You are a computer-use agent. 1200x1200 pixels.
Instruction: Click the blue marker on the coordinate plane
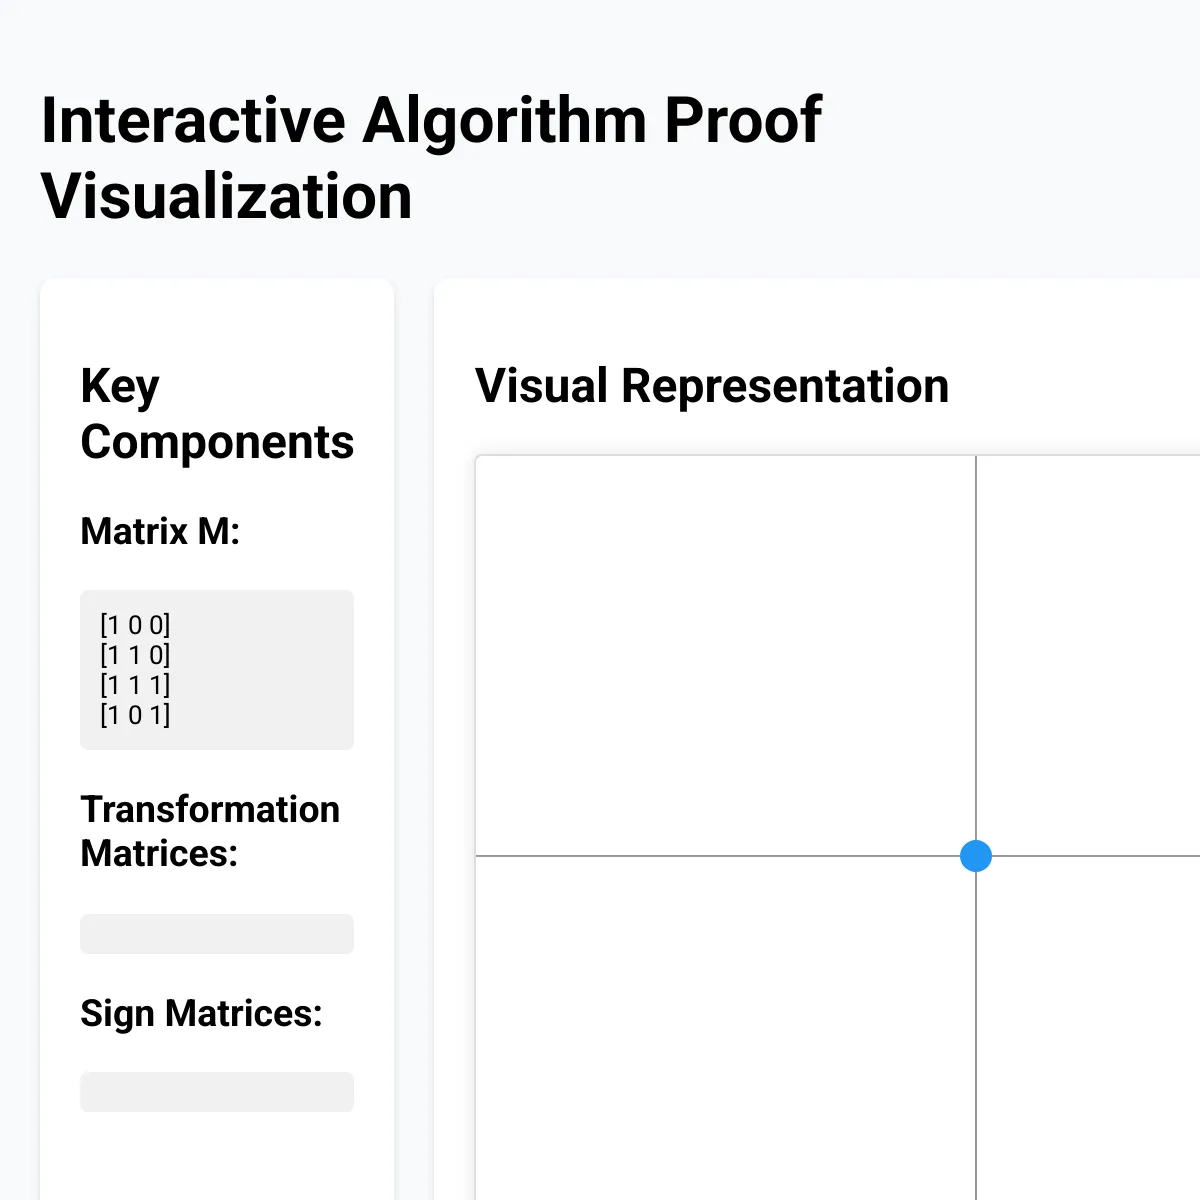(x=976, y=856)
